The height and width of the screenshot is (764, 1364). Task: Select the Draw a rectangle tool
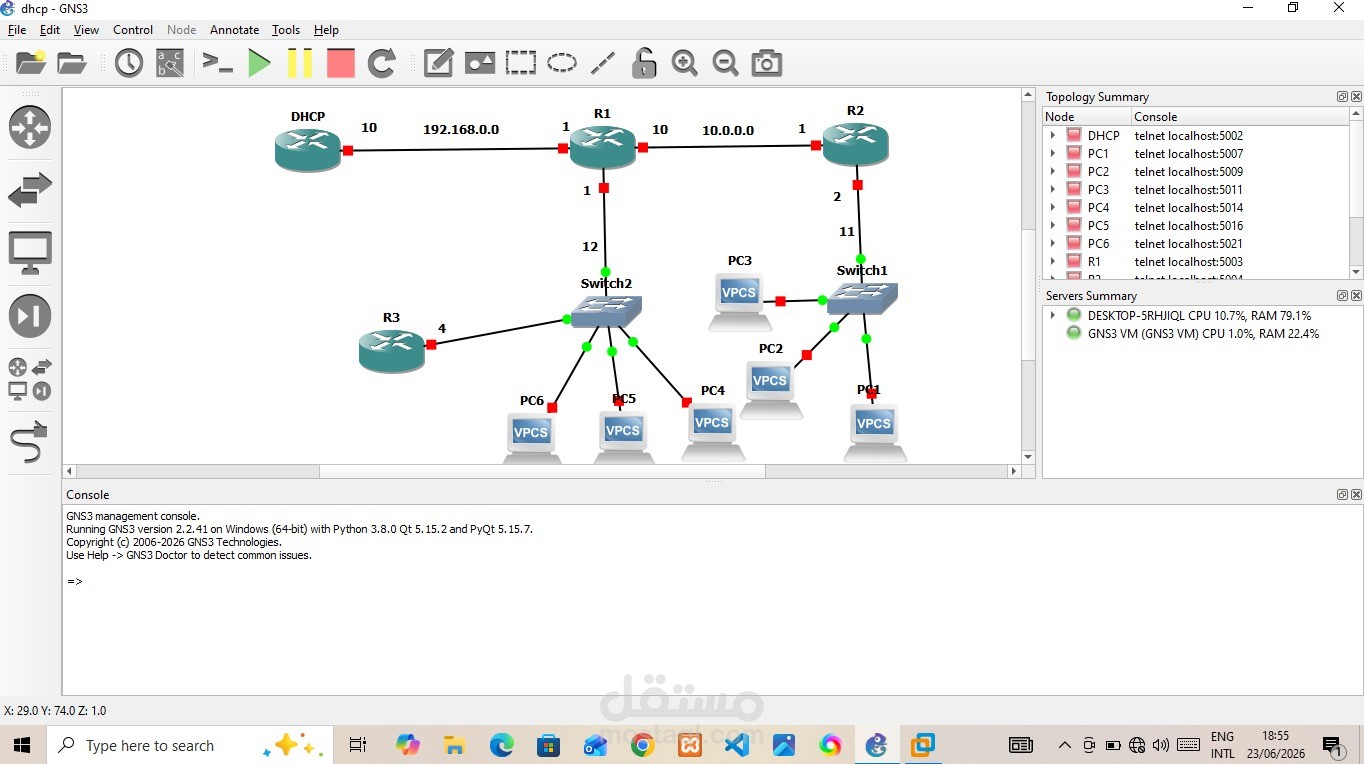[520, 63]
